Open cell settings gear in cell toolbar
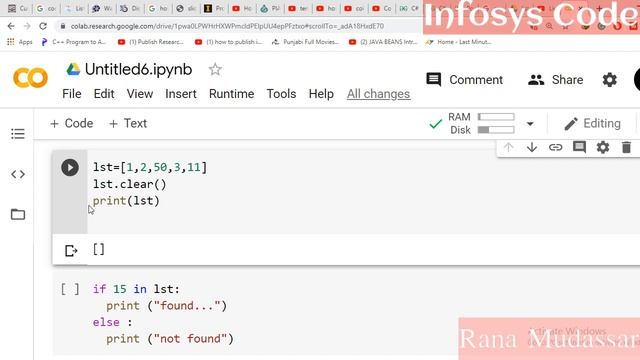 (603, 147)
